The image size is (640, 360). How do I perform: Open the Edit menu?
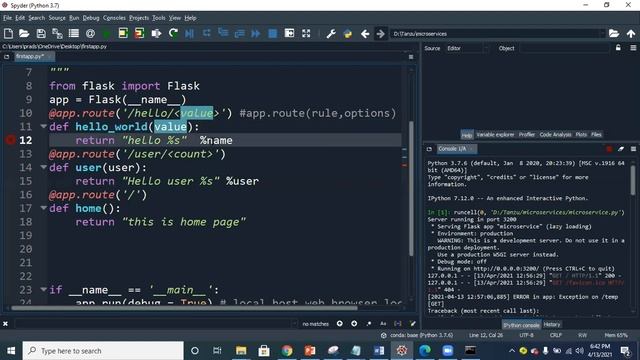pos(20,18)
